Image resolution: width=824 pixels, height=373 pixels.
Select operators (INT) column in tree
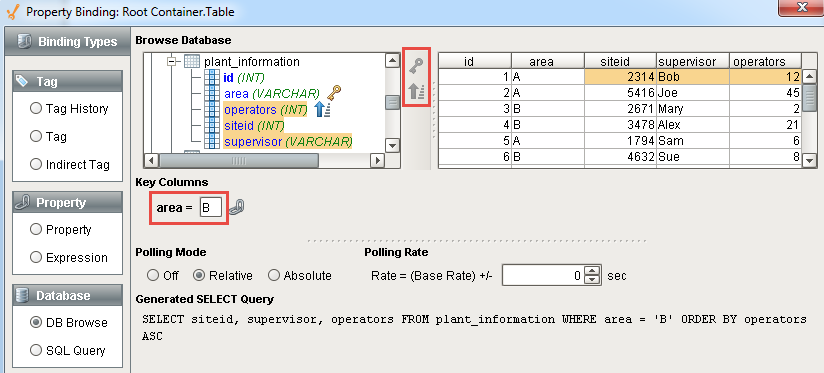point(265,110)
